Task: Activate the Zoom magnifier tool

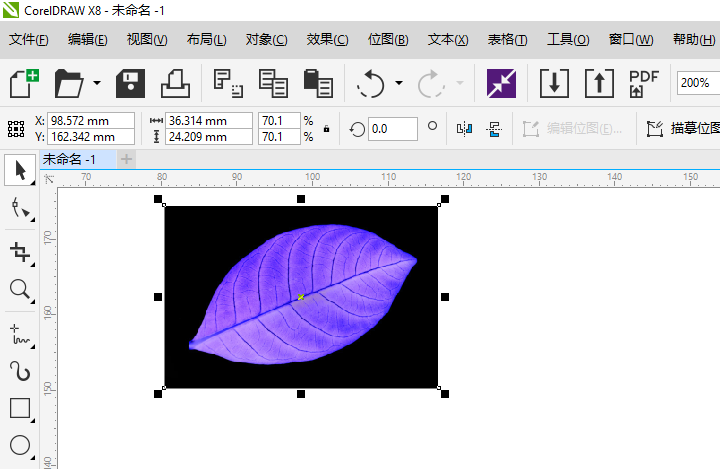Action: point(19,290)
